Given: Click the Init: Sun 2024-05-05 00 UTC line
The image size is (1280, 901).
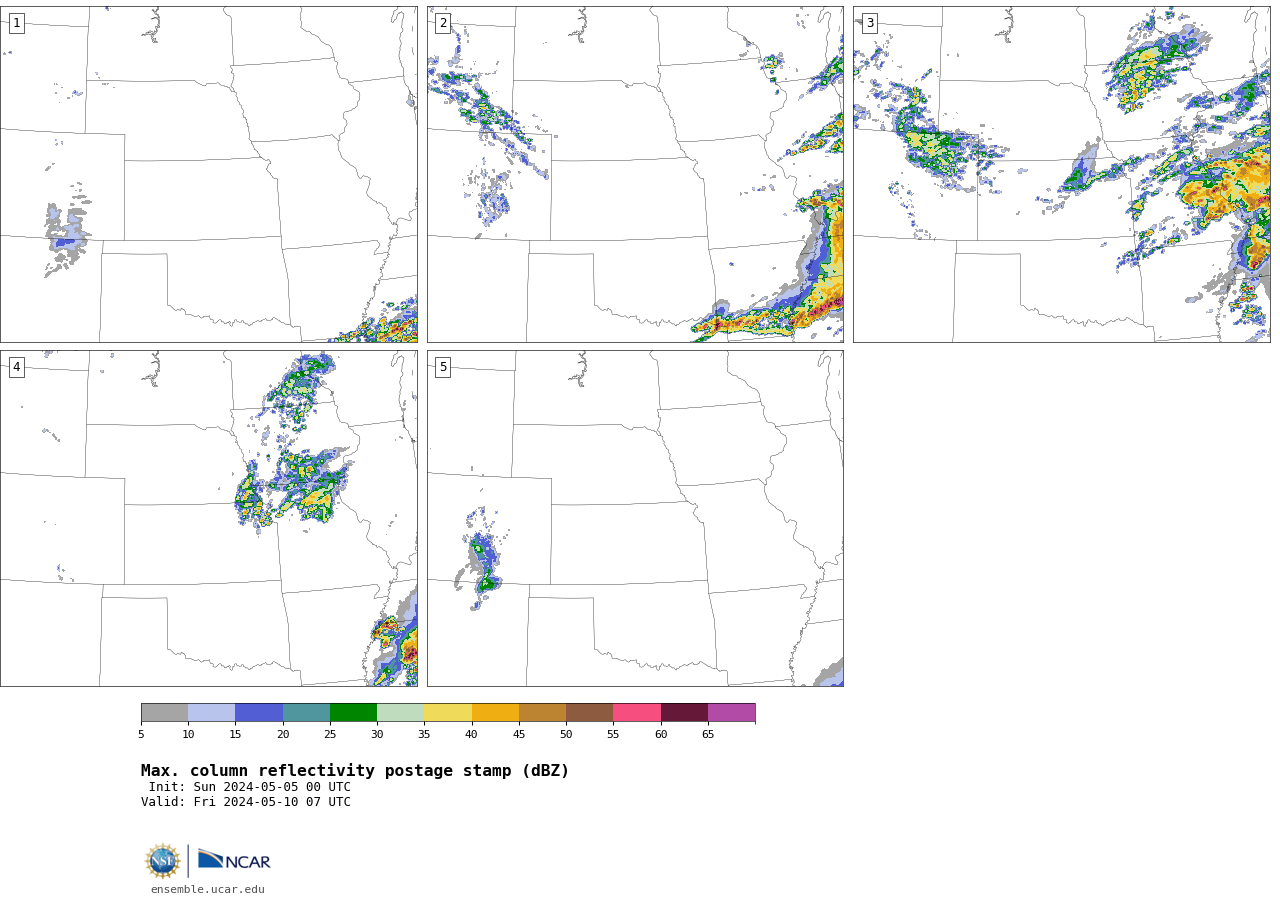Looking at the screenshot, I should click(x=250, y=787).
